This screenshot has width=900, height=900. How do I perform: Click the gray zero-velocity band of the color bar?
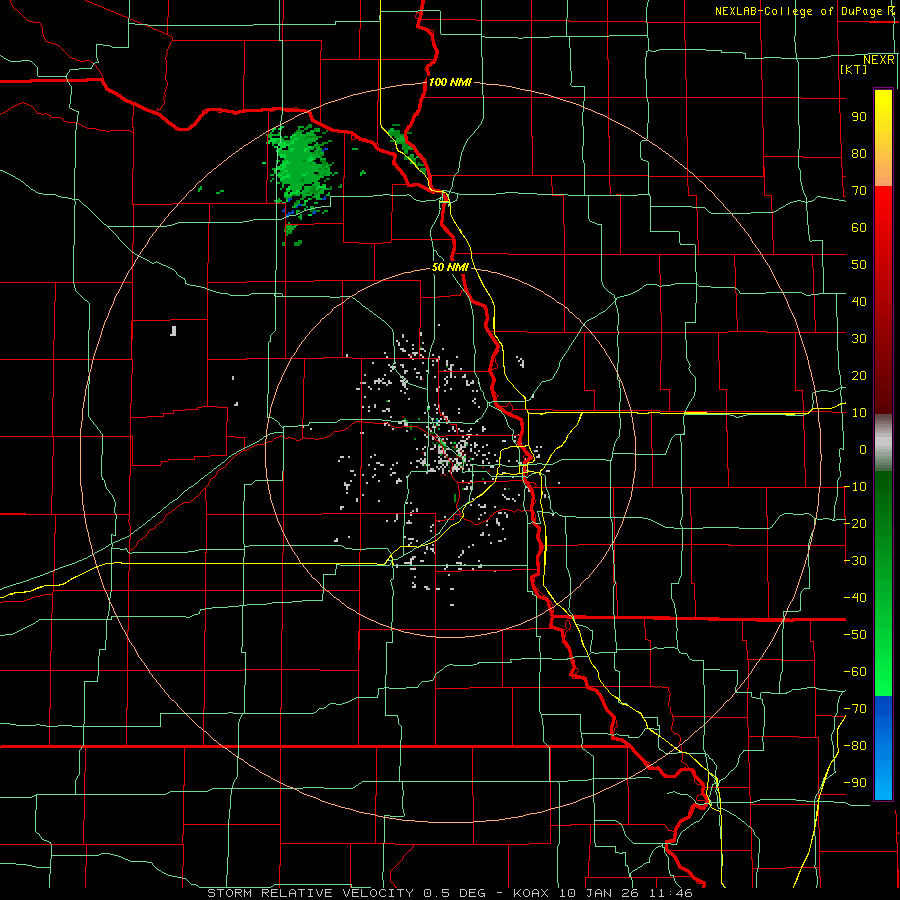(x=883, y=443)
